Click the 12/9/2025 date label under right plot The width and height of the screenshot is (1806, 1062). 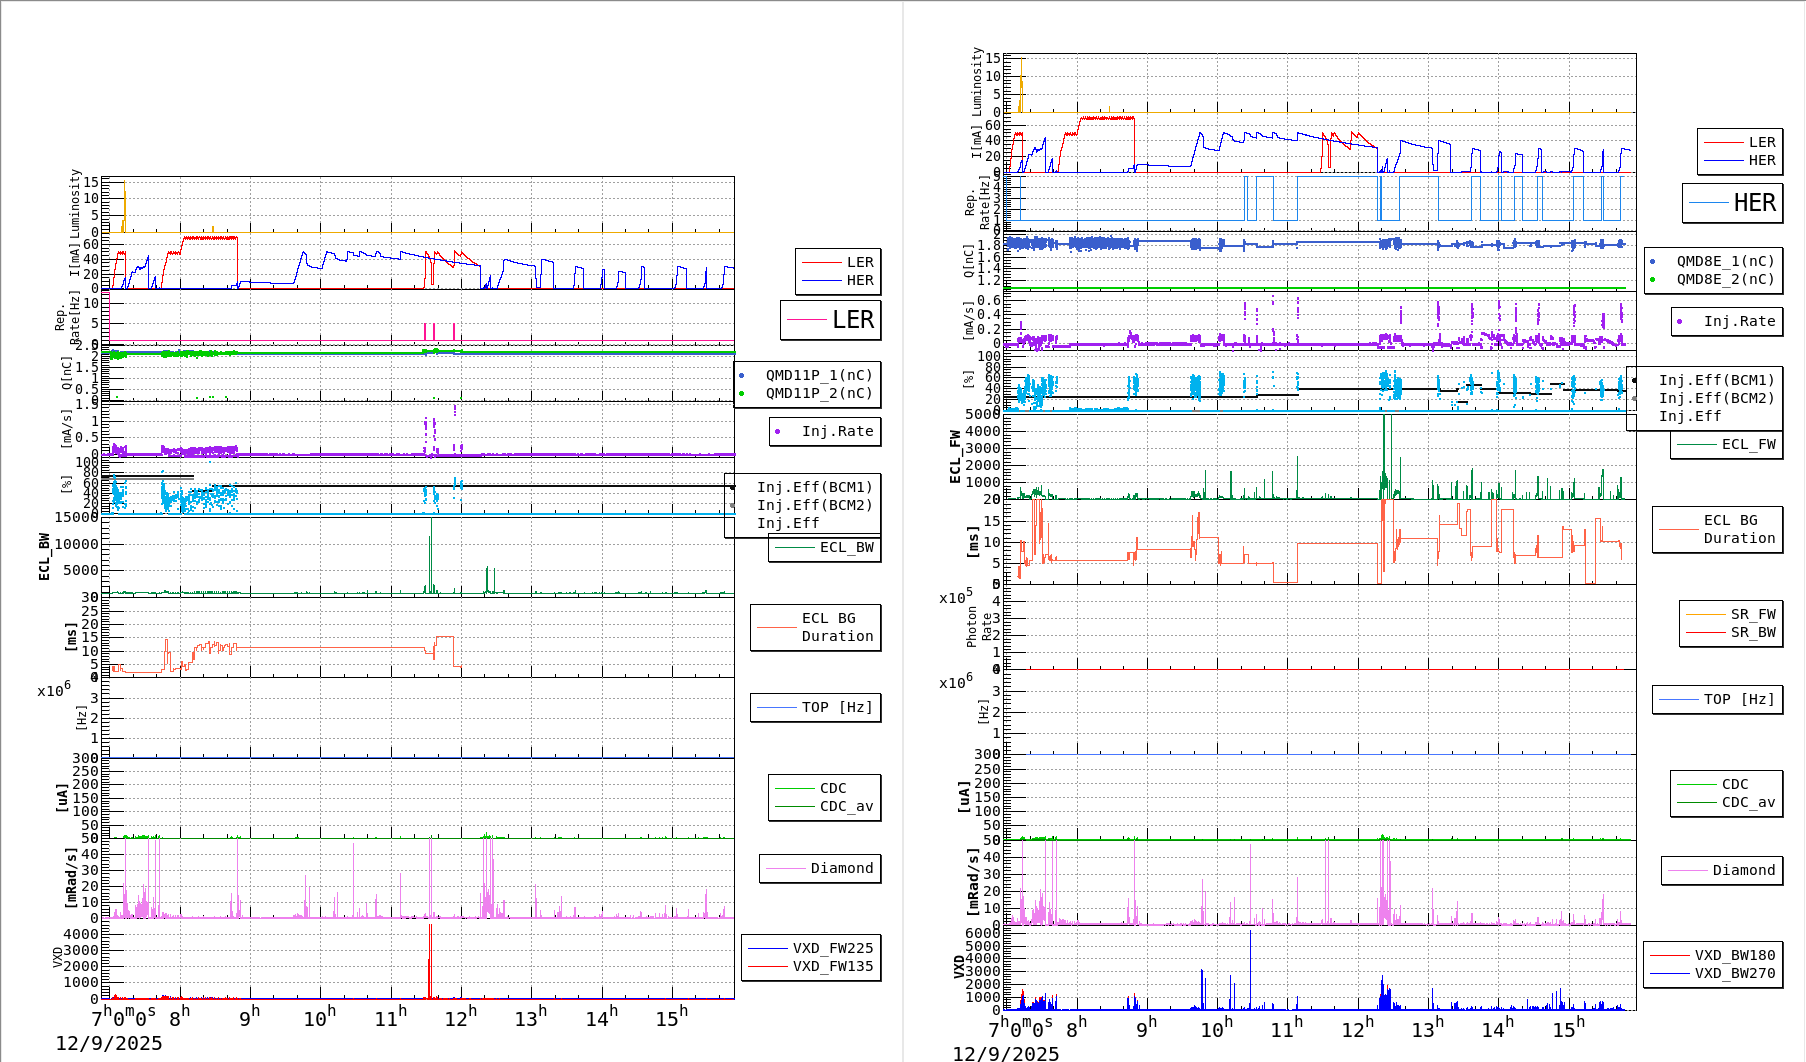(1005, 1053)
